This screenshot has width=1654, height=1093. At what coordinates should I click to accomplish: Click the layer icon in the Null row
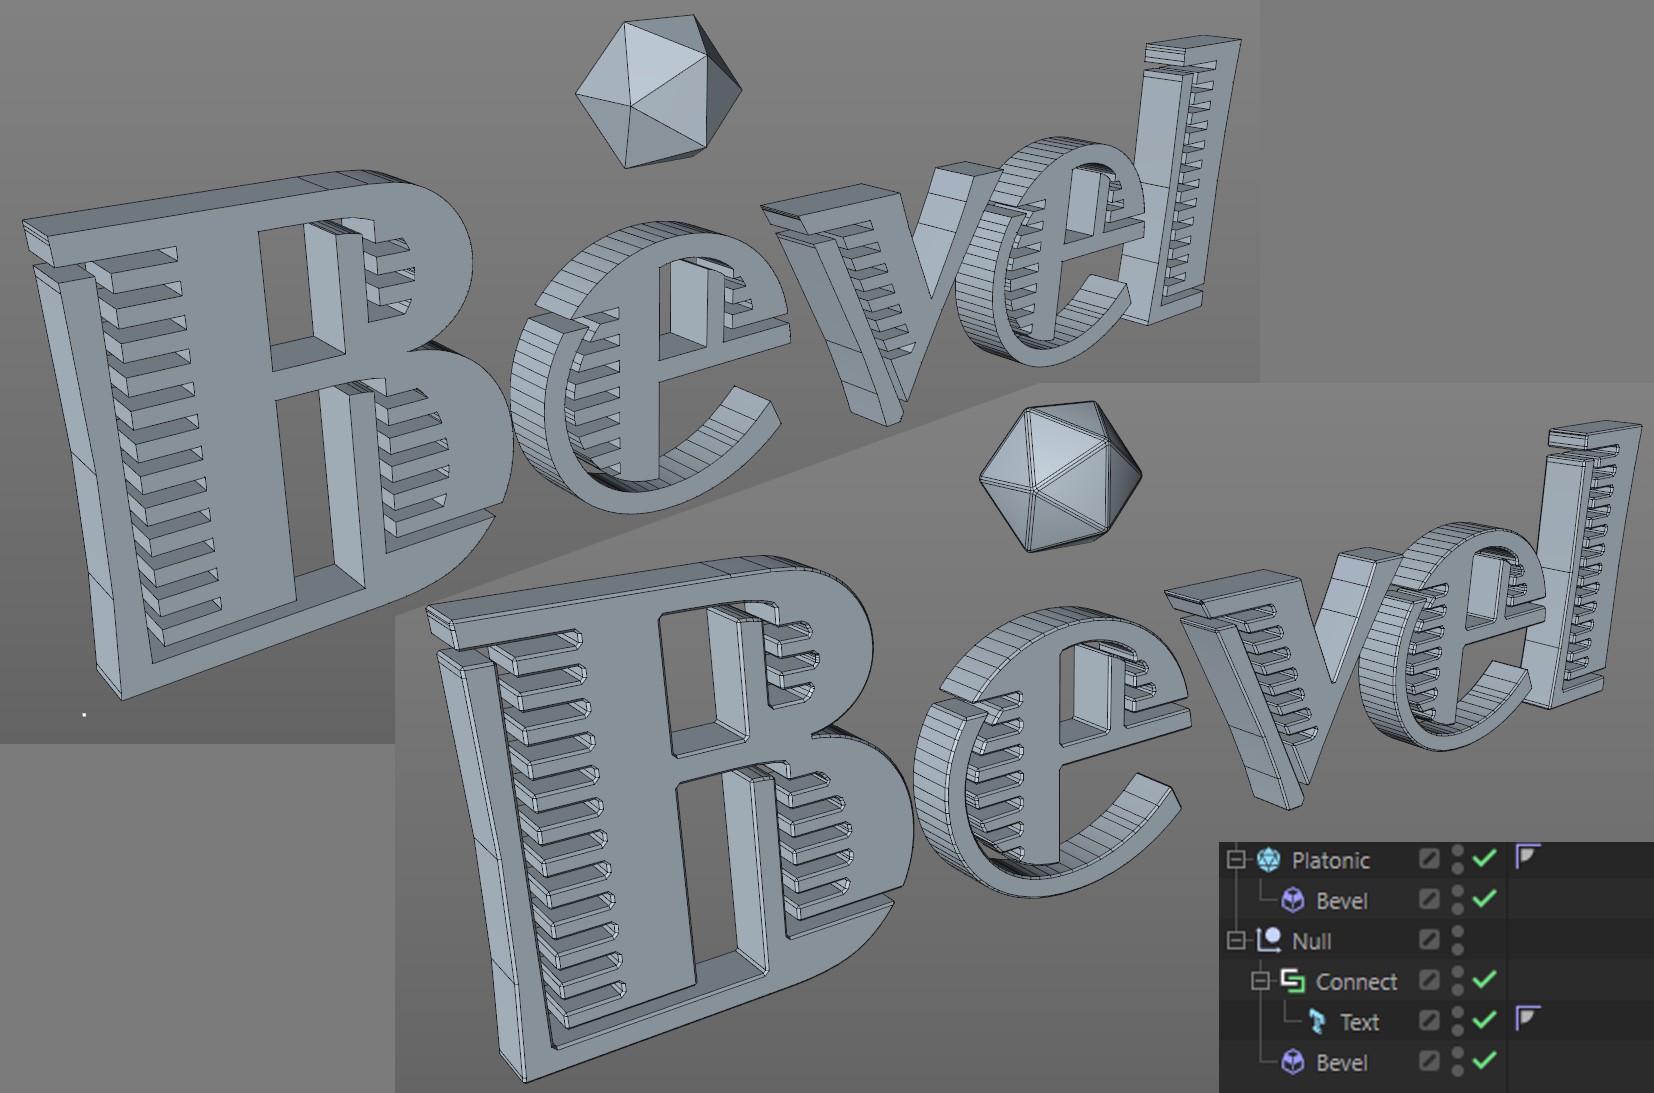point(1429,939)
